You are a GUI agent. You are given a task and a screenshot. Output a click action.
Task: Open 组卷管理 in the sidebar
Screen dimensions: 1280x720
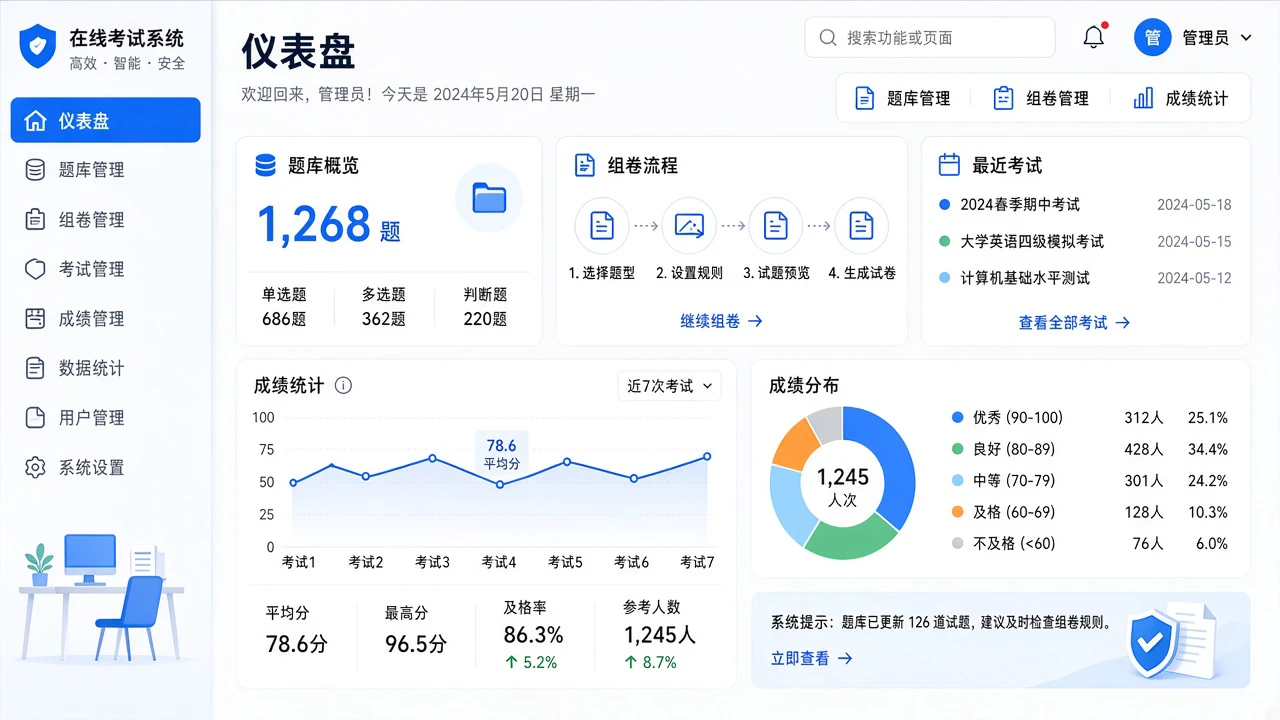point(106,219)
